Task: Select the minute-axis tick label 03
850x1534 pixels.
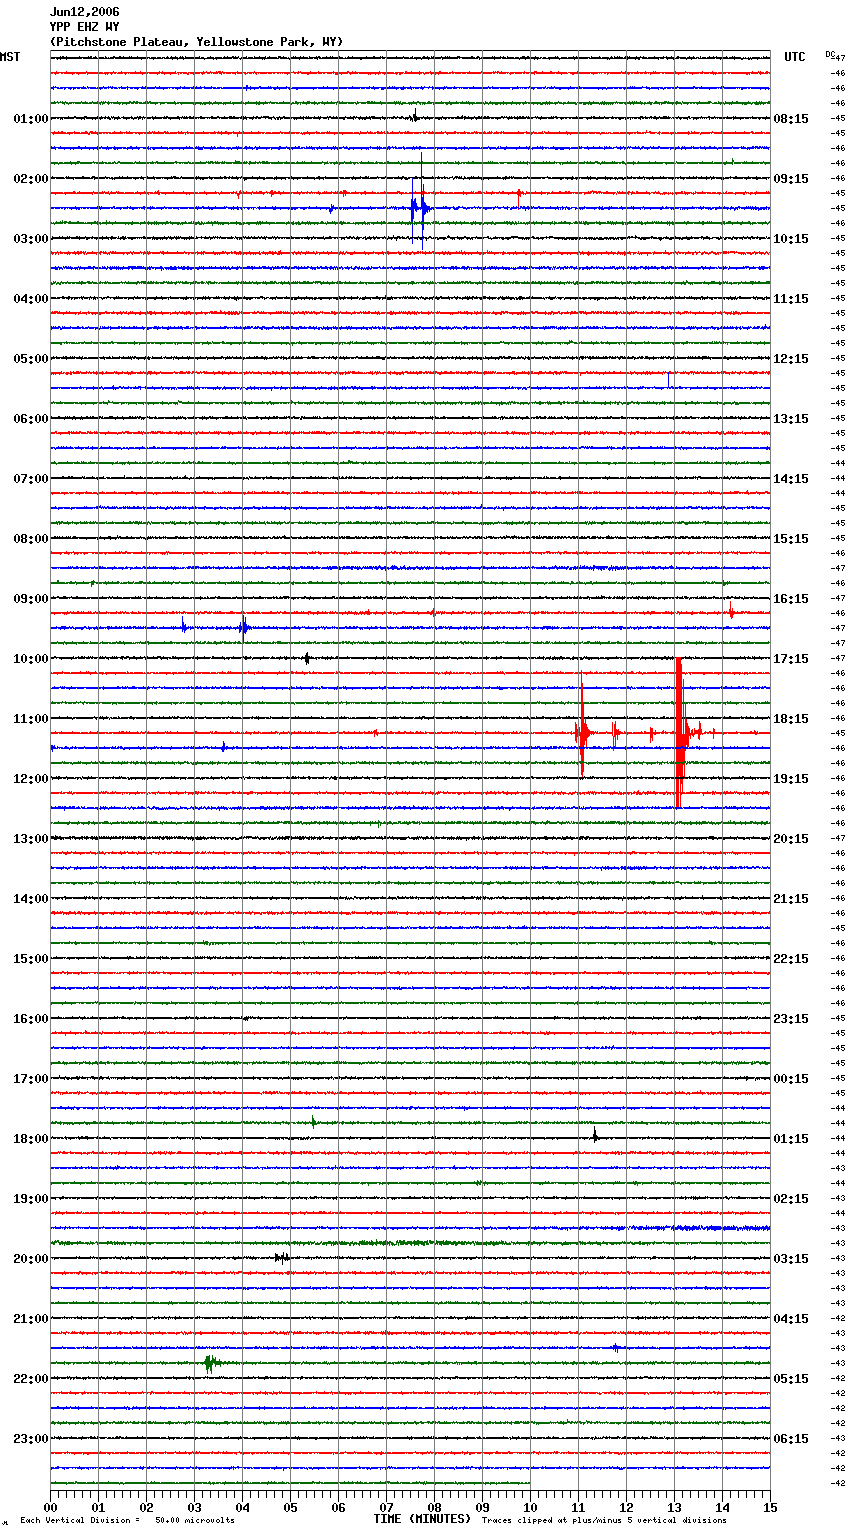Action: 194,1507
